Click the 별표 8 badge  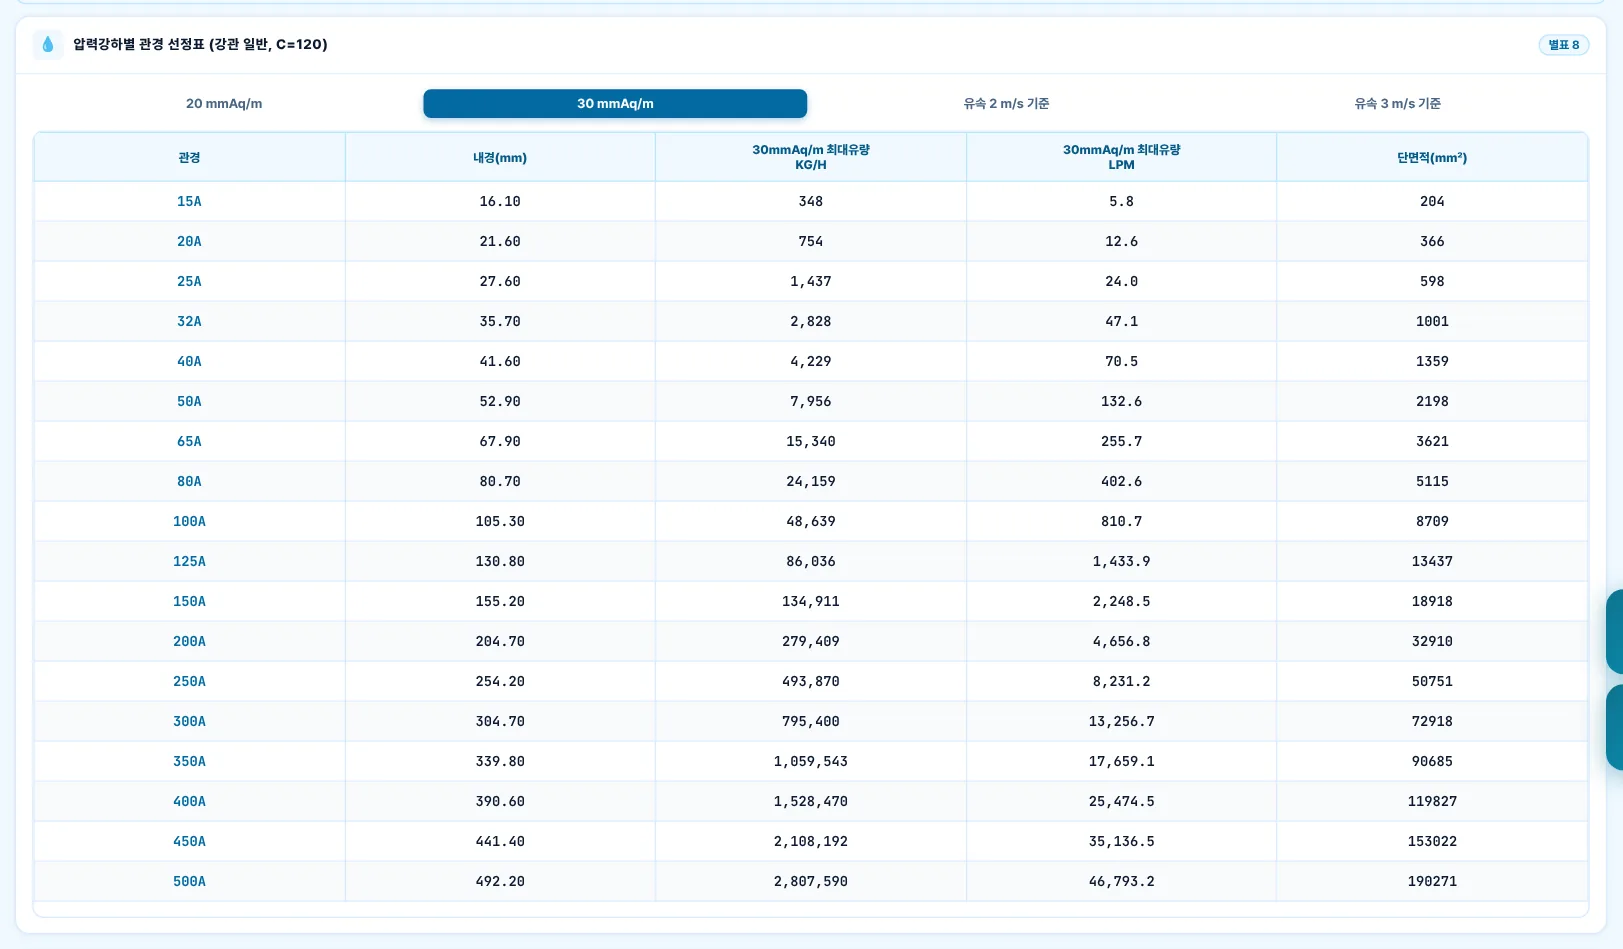click(1564, 45)
